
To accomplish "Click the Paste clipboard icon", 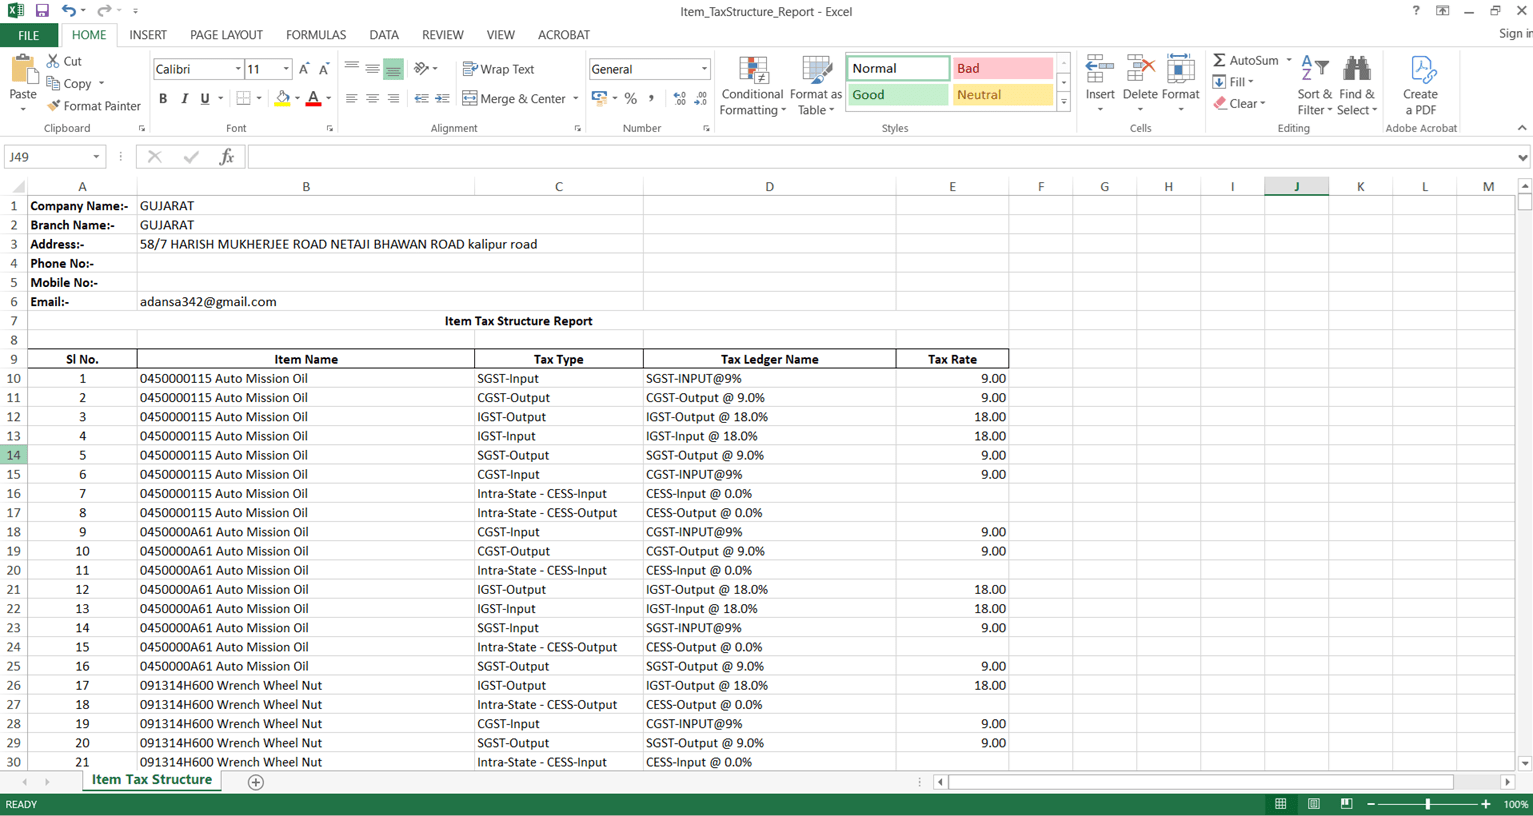I will 22,70.
